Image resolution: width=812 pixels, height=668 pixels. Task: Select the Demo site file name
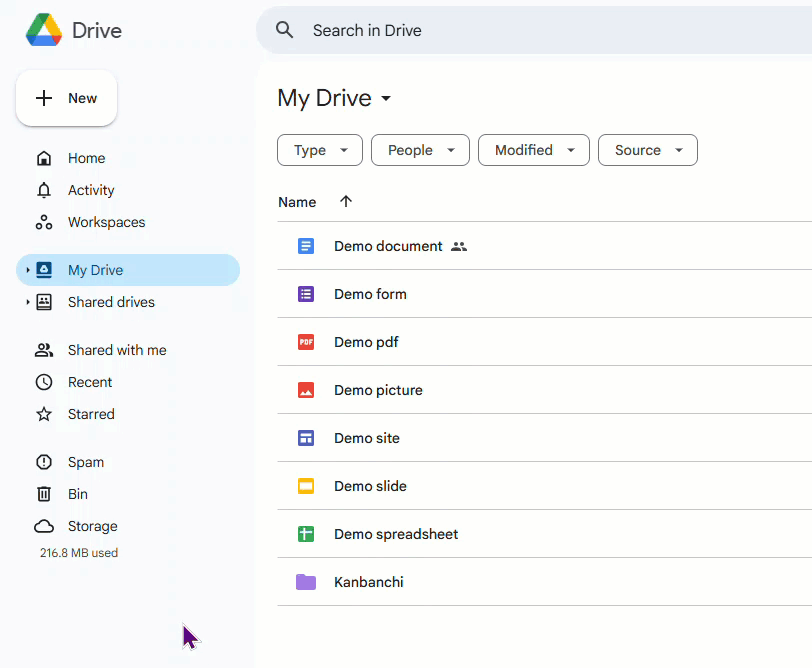367,438
